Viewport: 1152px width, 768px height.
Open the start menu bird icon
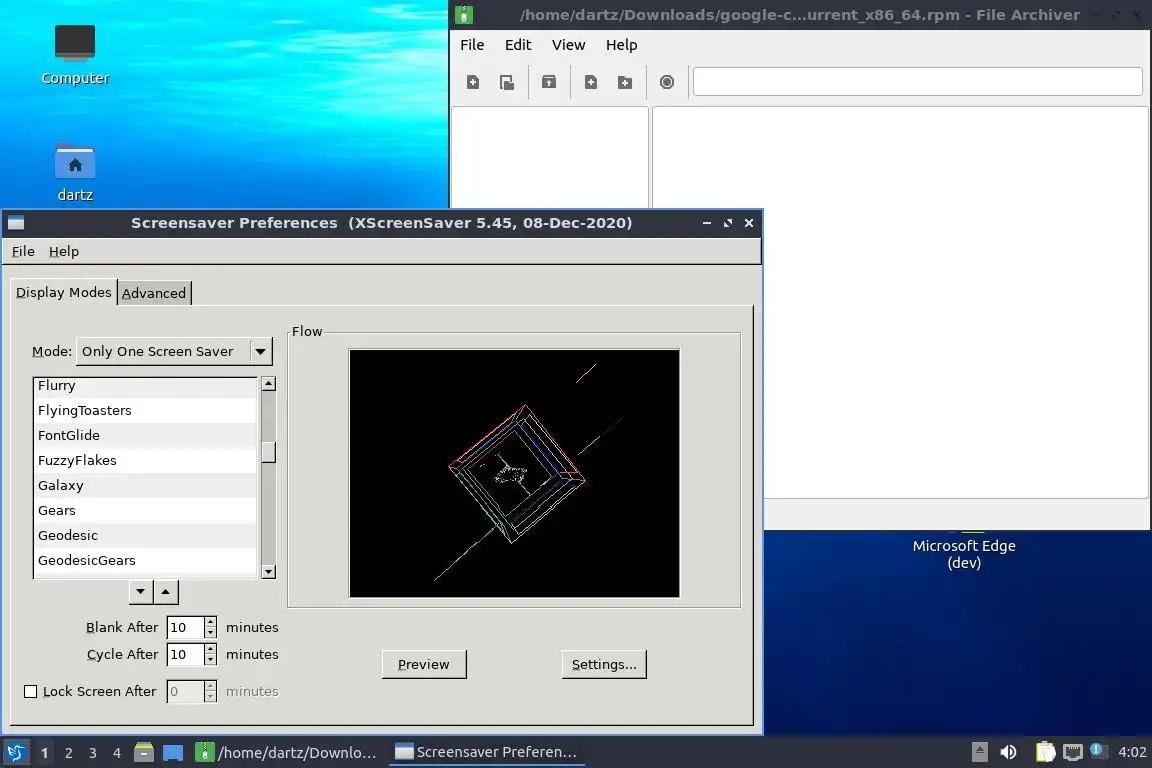pos(15,753)
